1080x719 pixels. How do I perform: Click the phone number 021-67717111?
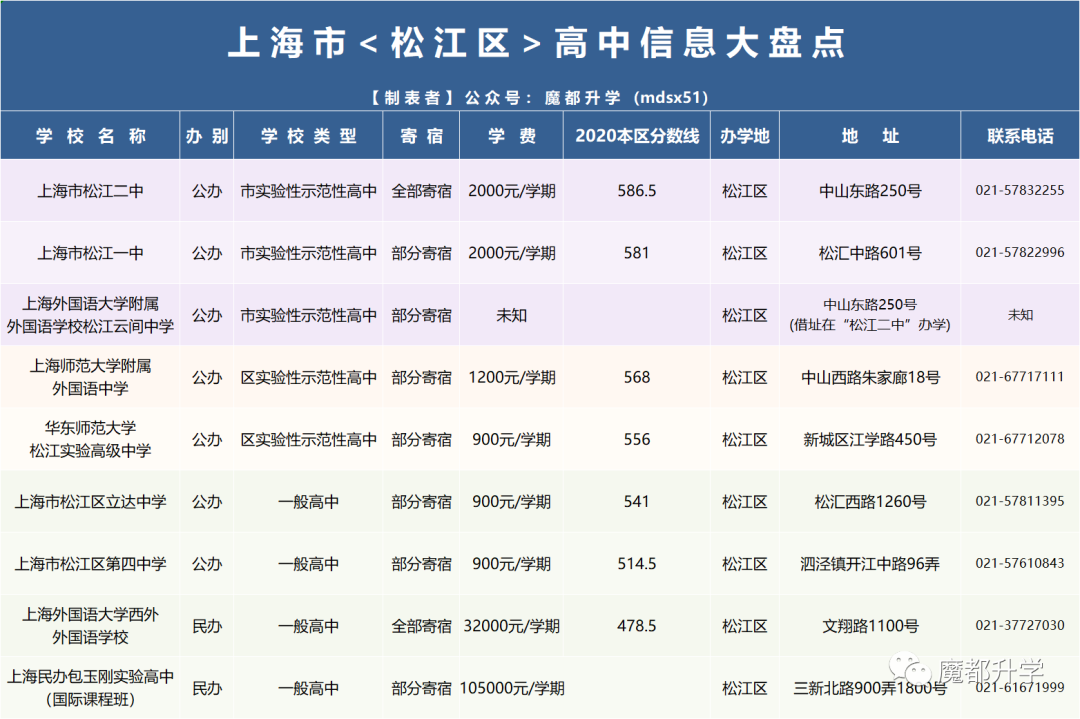(x=1020, y=377)
